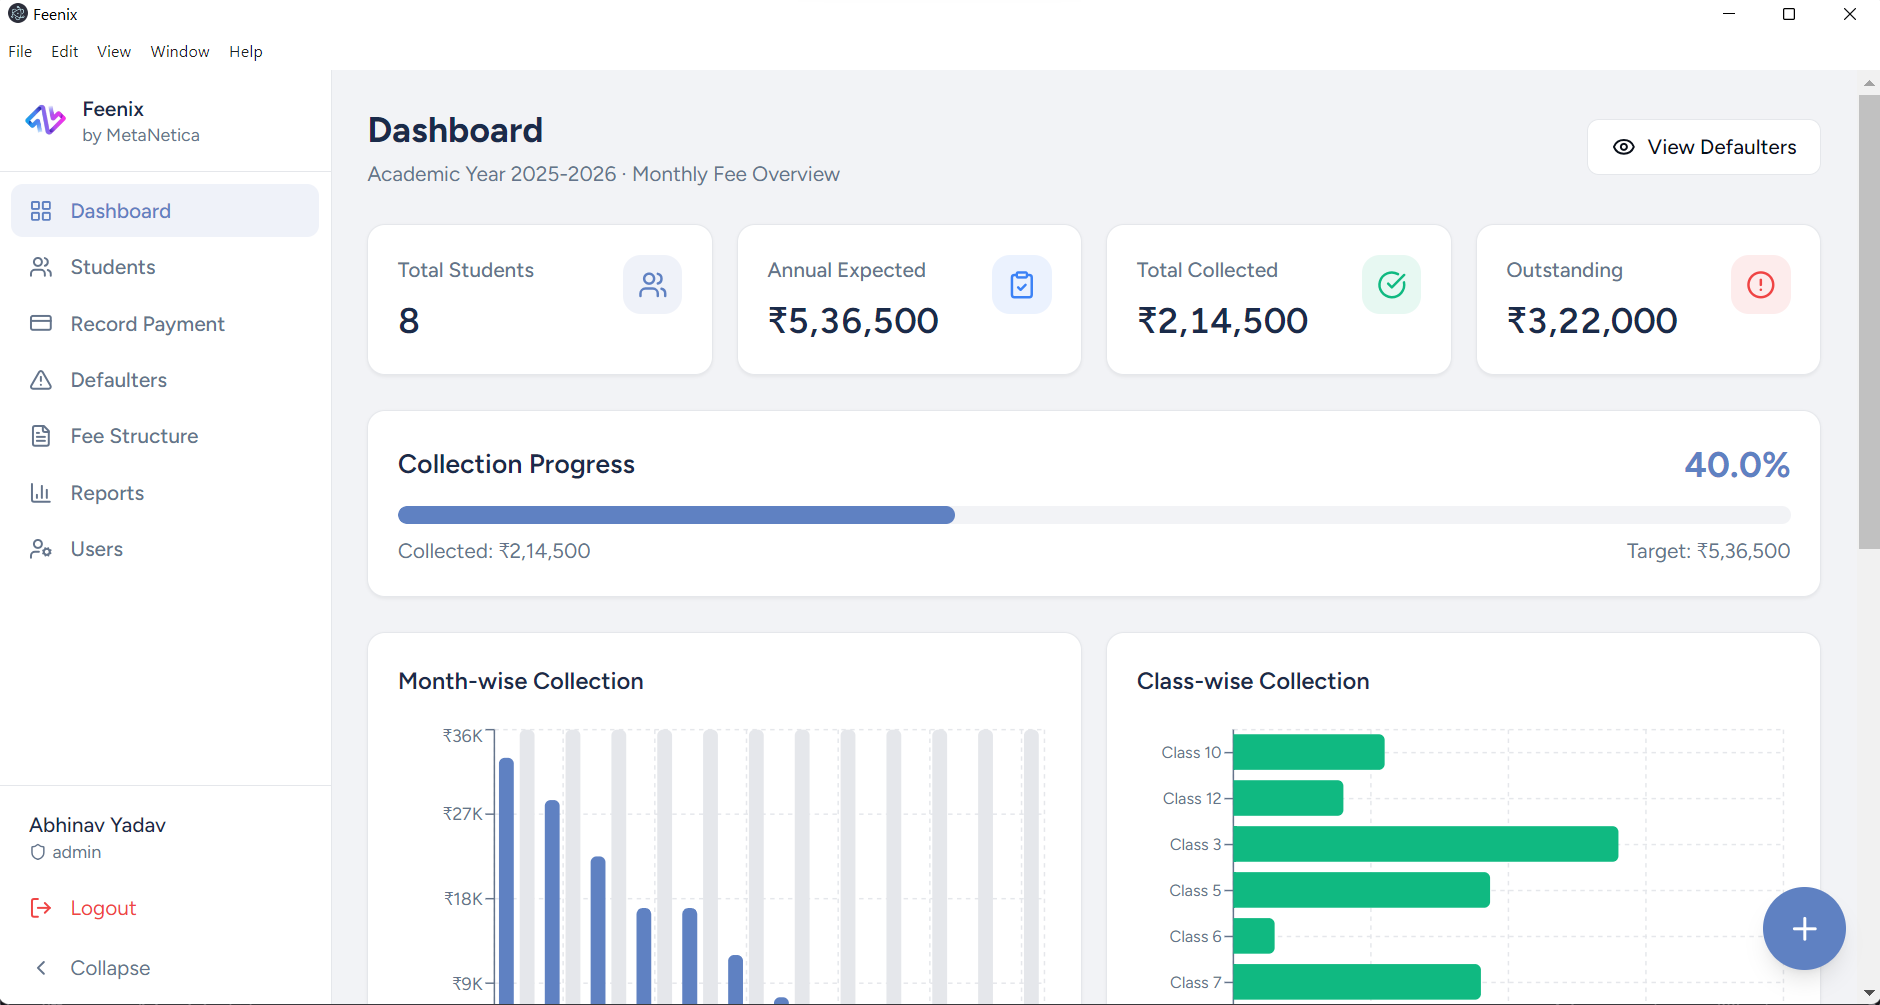Click the Feenix app icon in title bar
The height and width of the screenshot is (1005, 1880).
[17, 14]
